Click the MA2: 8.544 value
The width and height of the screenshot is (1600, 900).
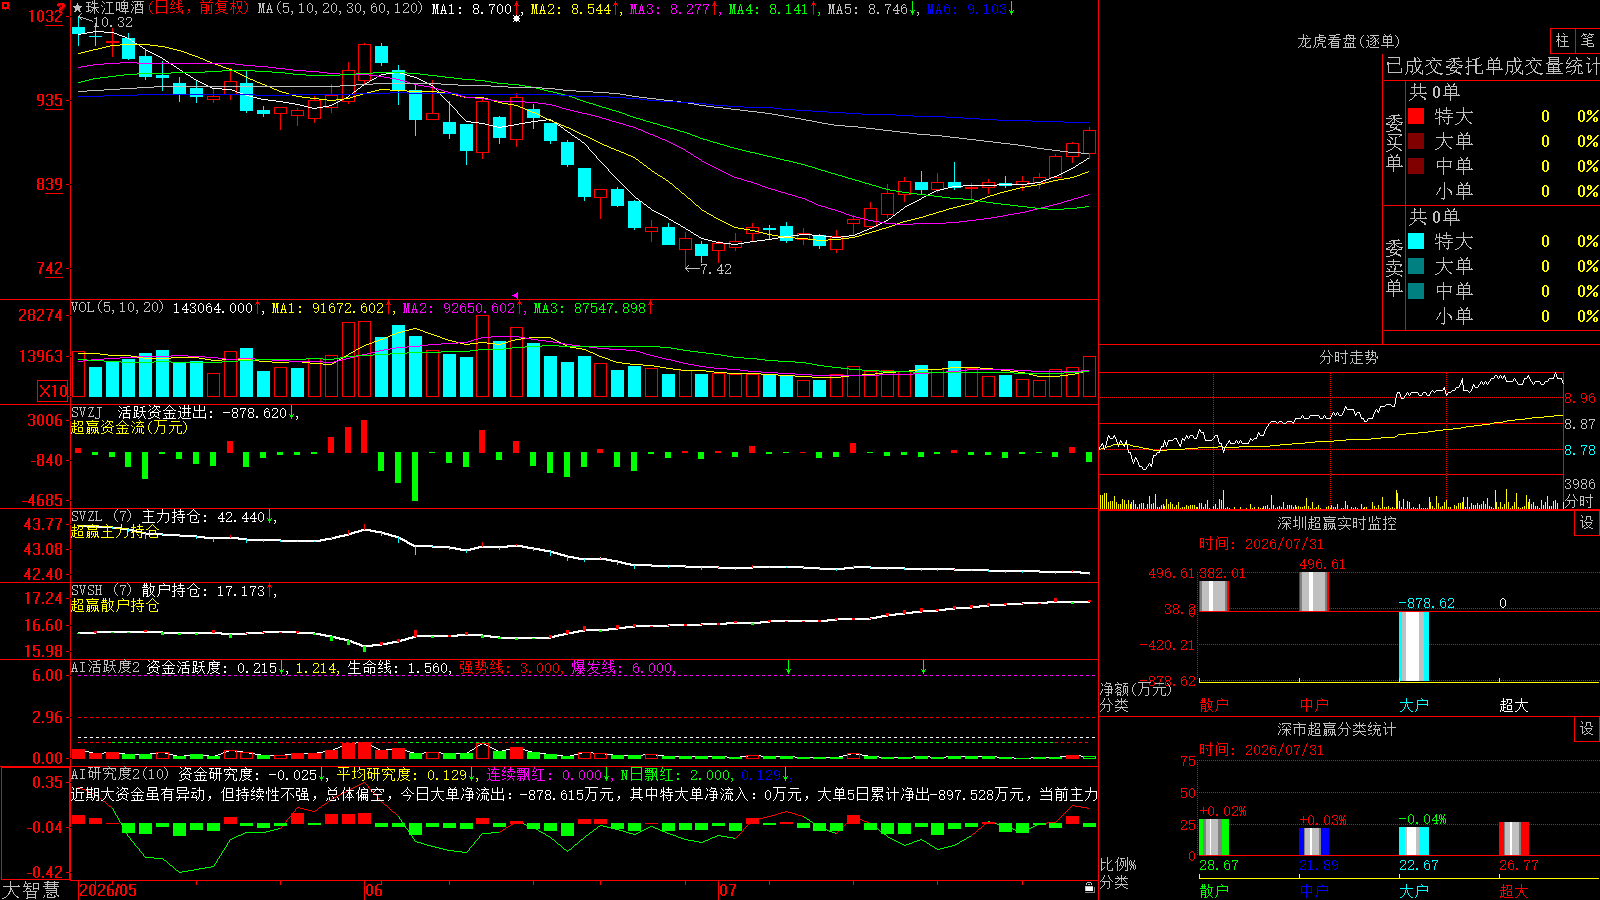(x=570, y=8)
